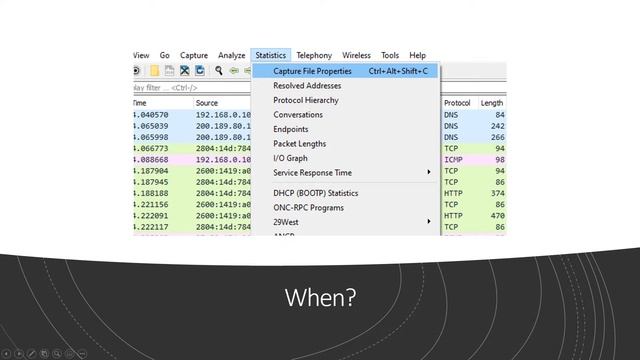Open the Help menu

coord(418,55)
